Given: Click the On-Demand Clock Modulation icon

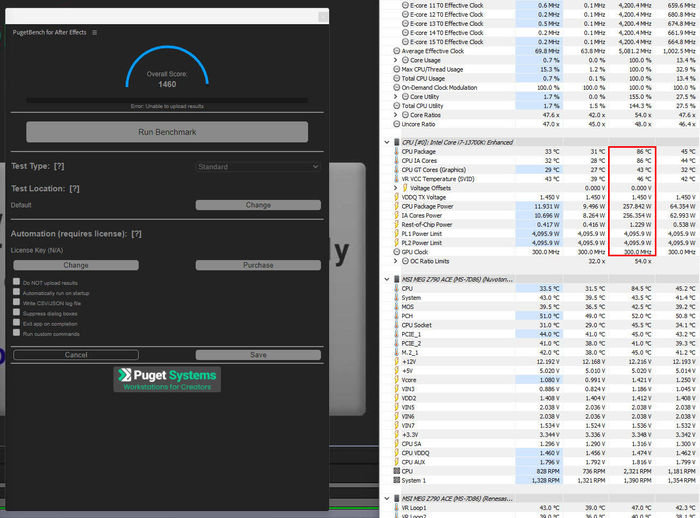Looking at the screenshot, I should pyautogui.click(x=396, y=88).
